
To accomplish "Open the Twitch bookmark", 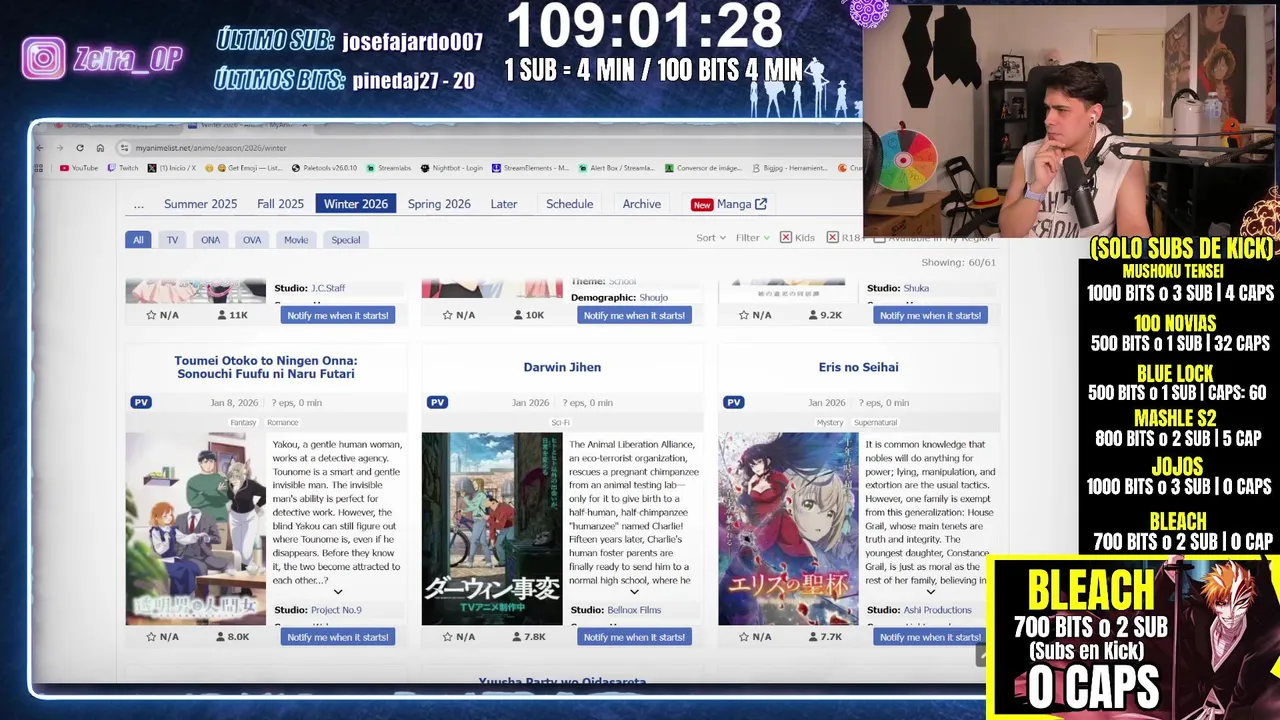I will [x=123, y=168].
